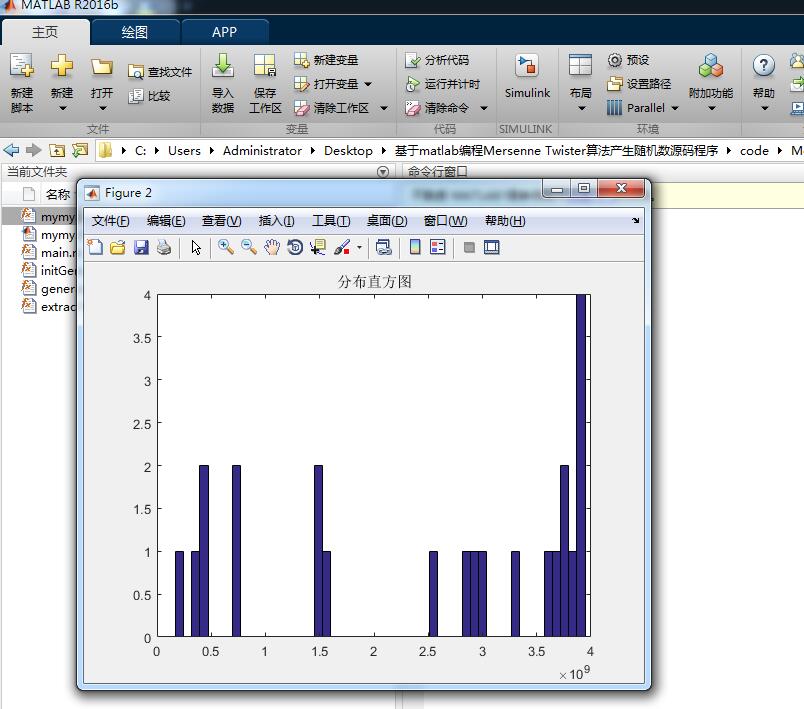Click the Name (名称) column header

point(57,194)
